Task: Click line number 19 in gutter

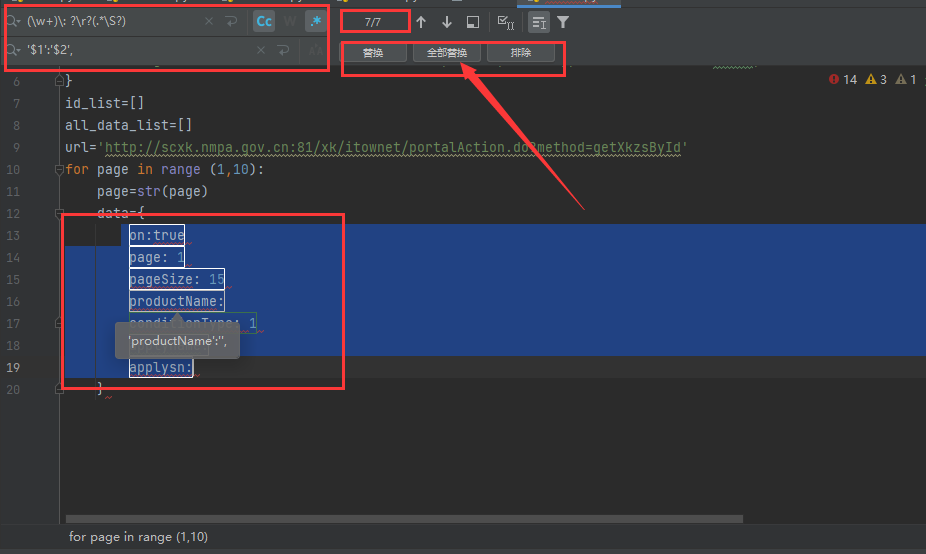Action: (13, 367)
